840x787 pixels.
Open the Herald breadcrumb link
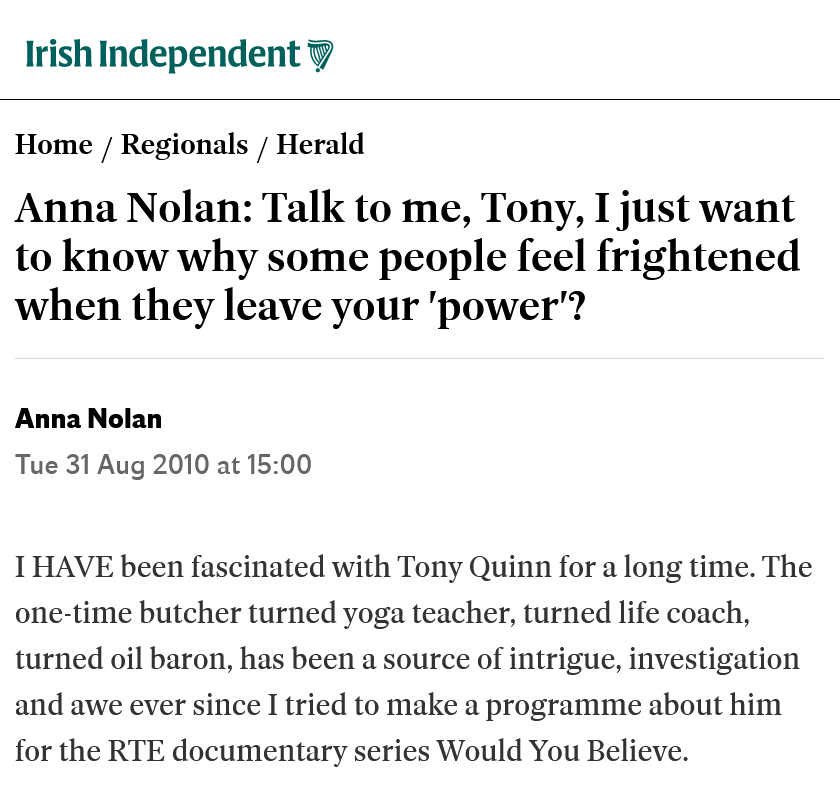coord(320,145)
